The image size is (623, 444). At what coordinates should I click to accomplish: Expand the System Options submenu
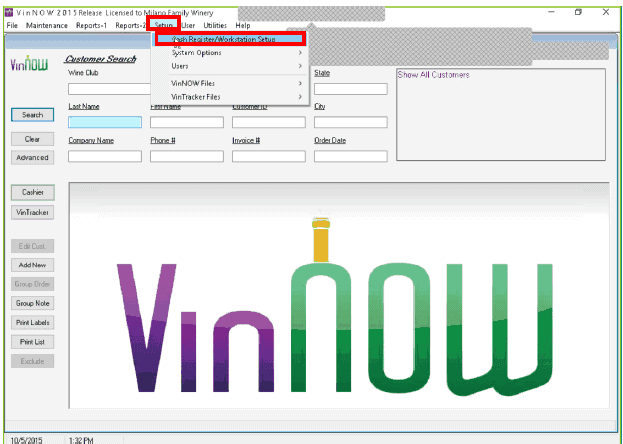click(230, 53)
